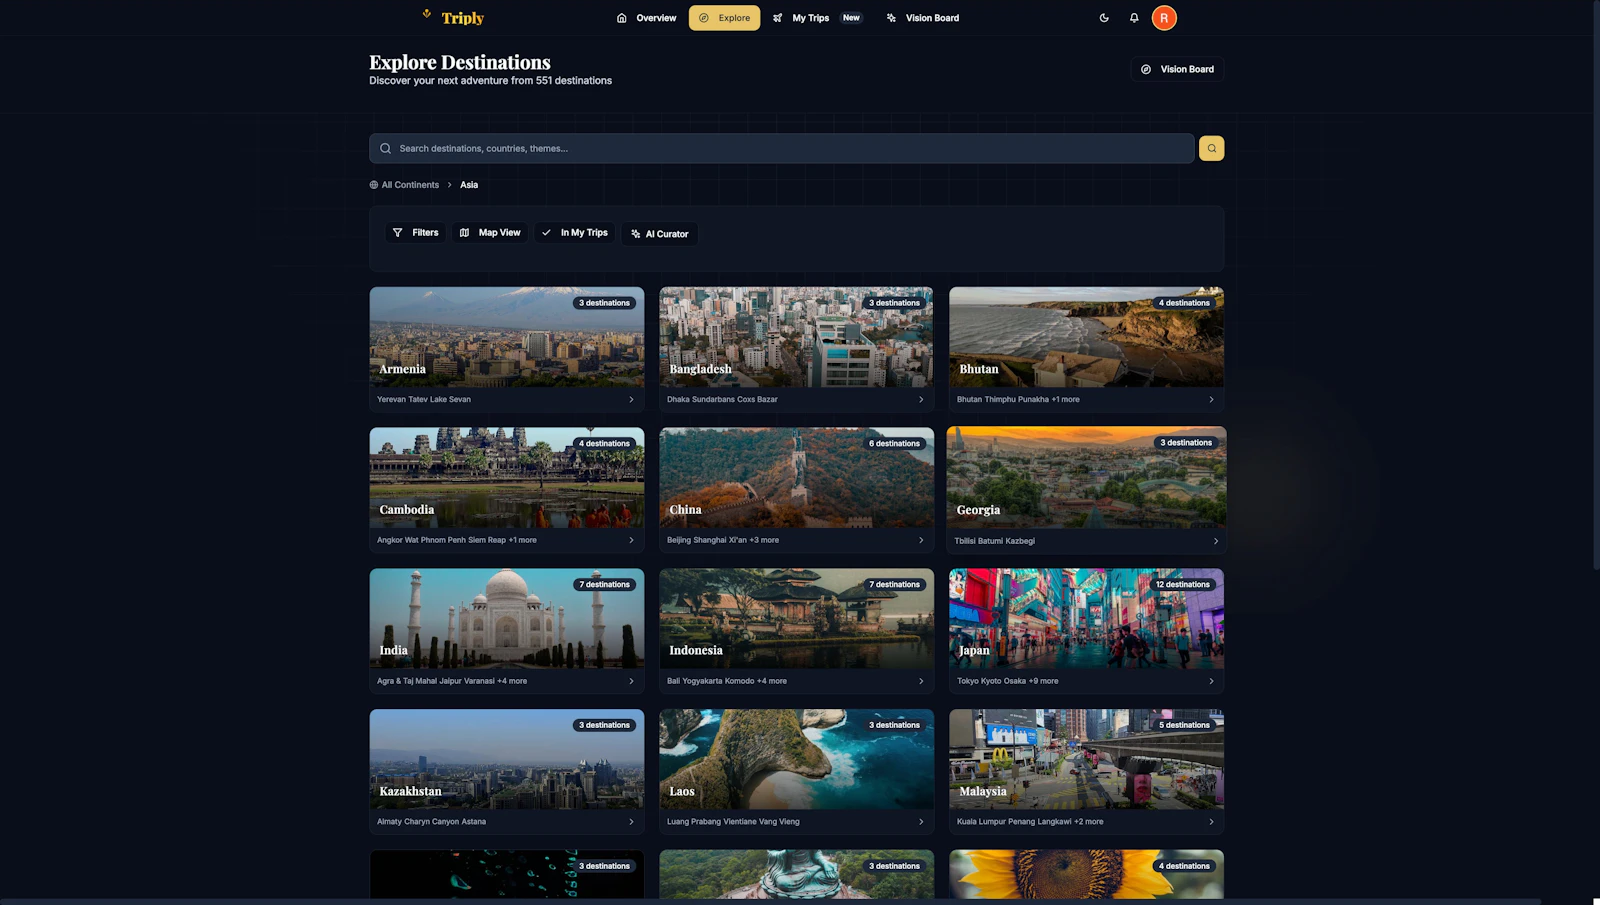Click the yellow search button
The width and height of the screenshot is (1600, 905).
[1211, 148]
